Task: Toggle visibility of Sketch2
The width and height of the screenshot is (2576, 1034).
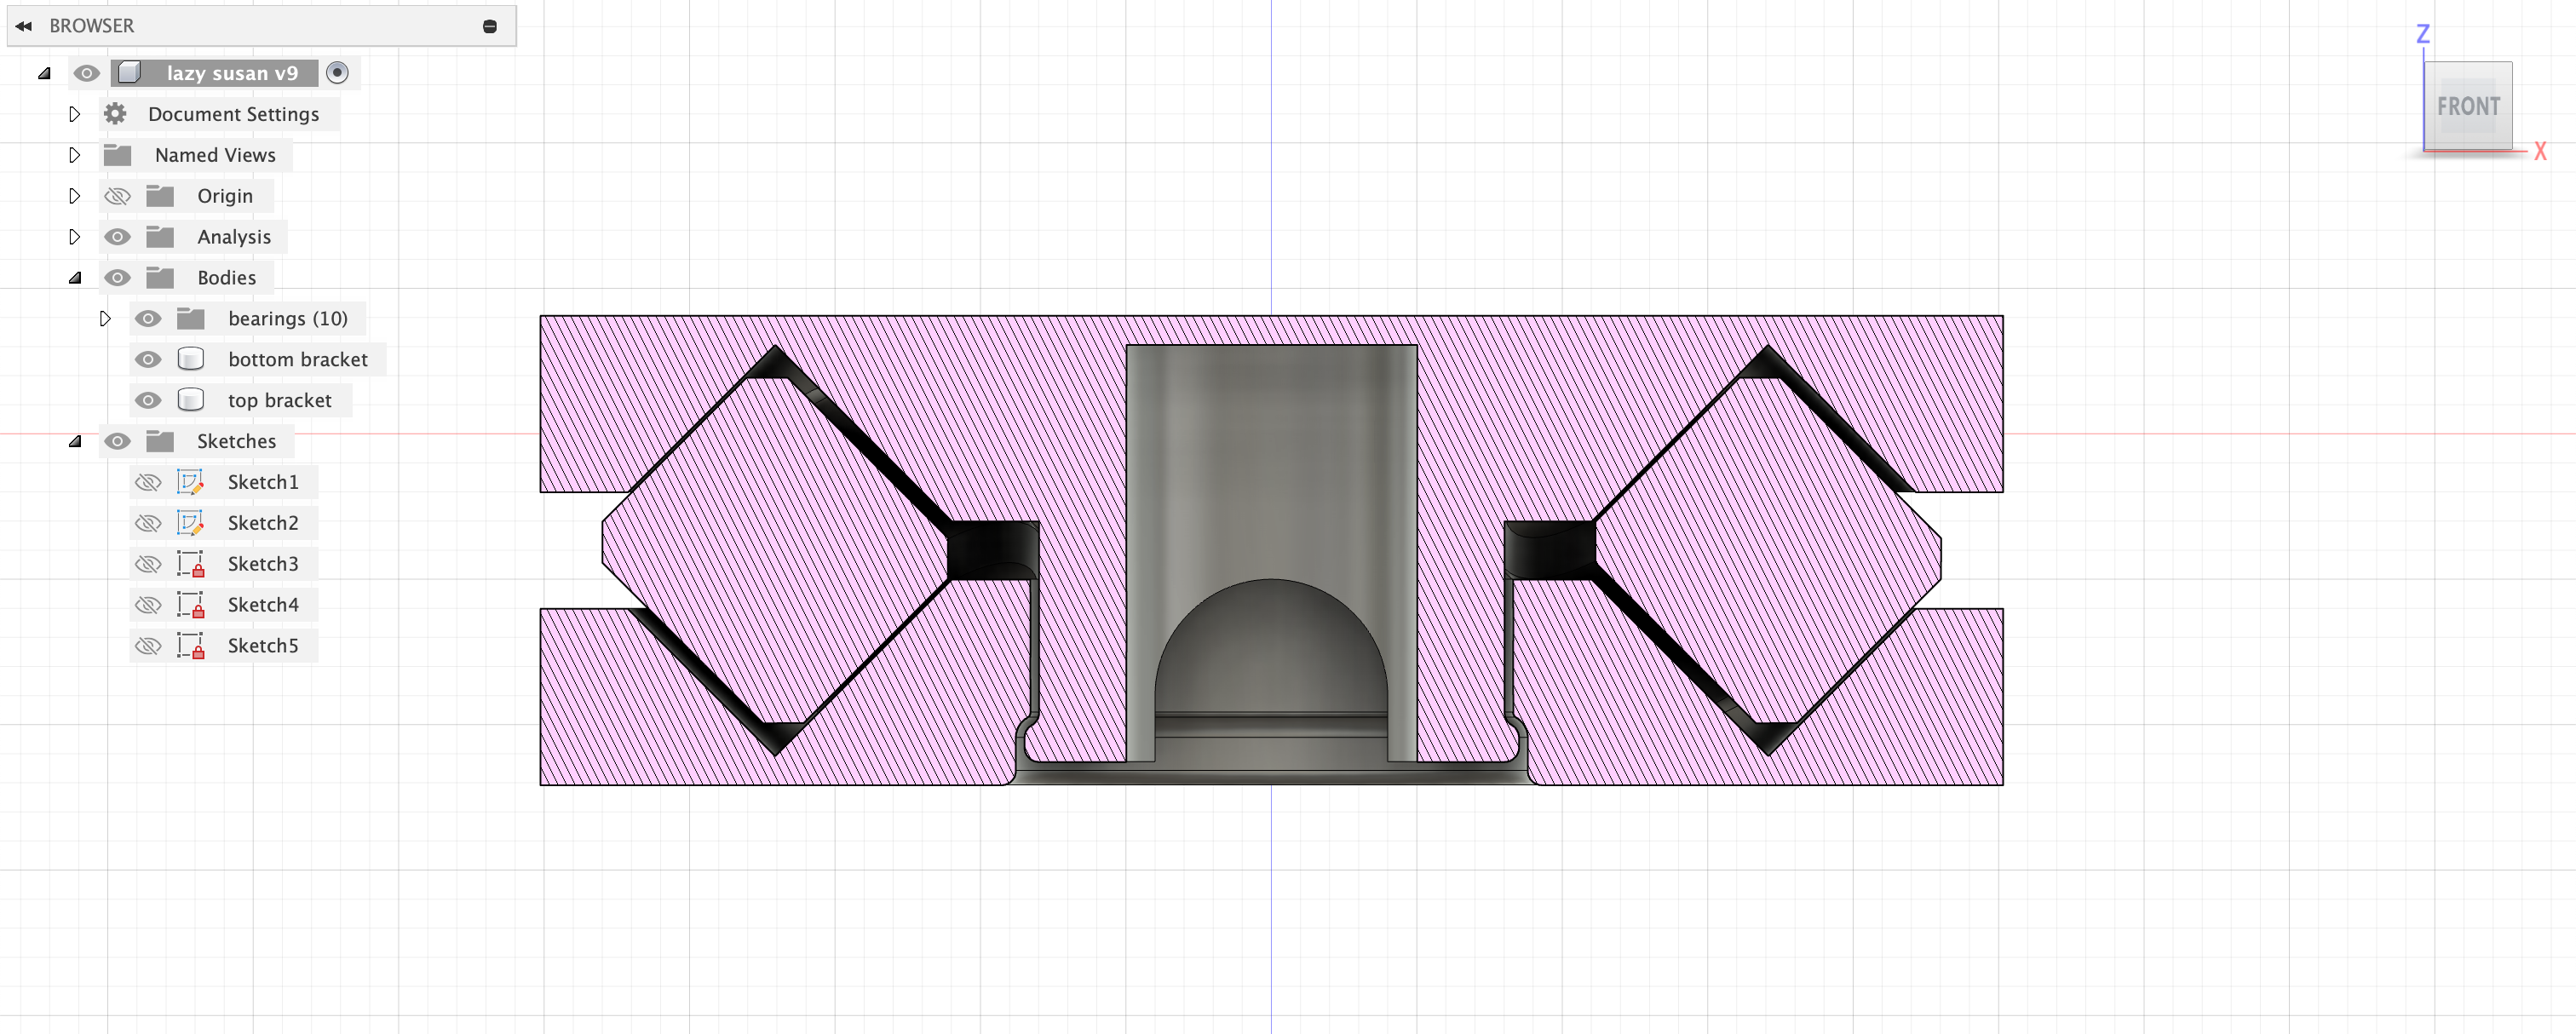Action: 148,523
